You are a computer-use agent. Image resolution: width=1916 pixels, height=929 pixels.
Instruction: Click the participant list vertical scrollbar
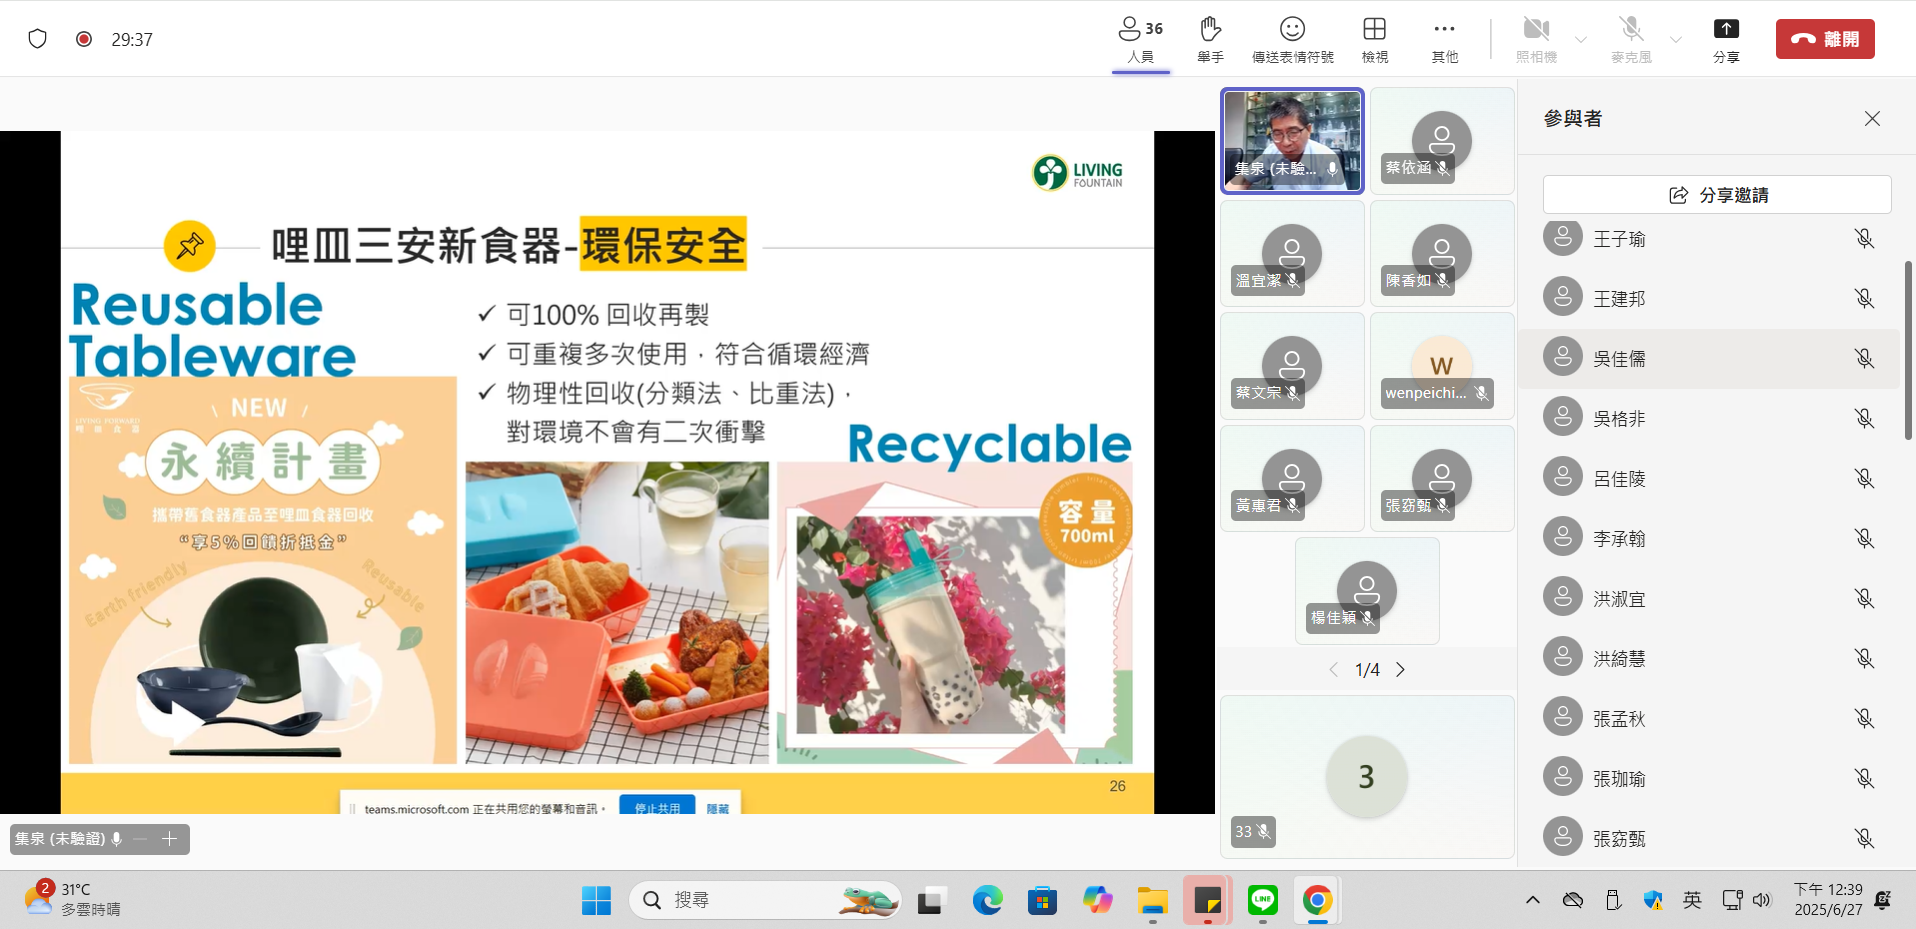1908,350
